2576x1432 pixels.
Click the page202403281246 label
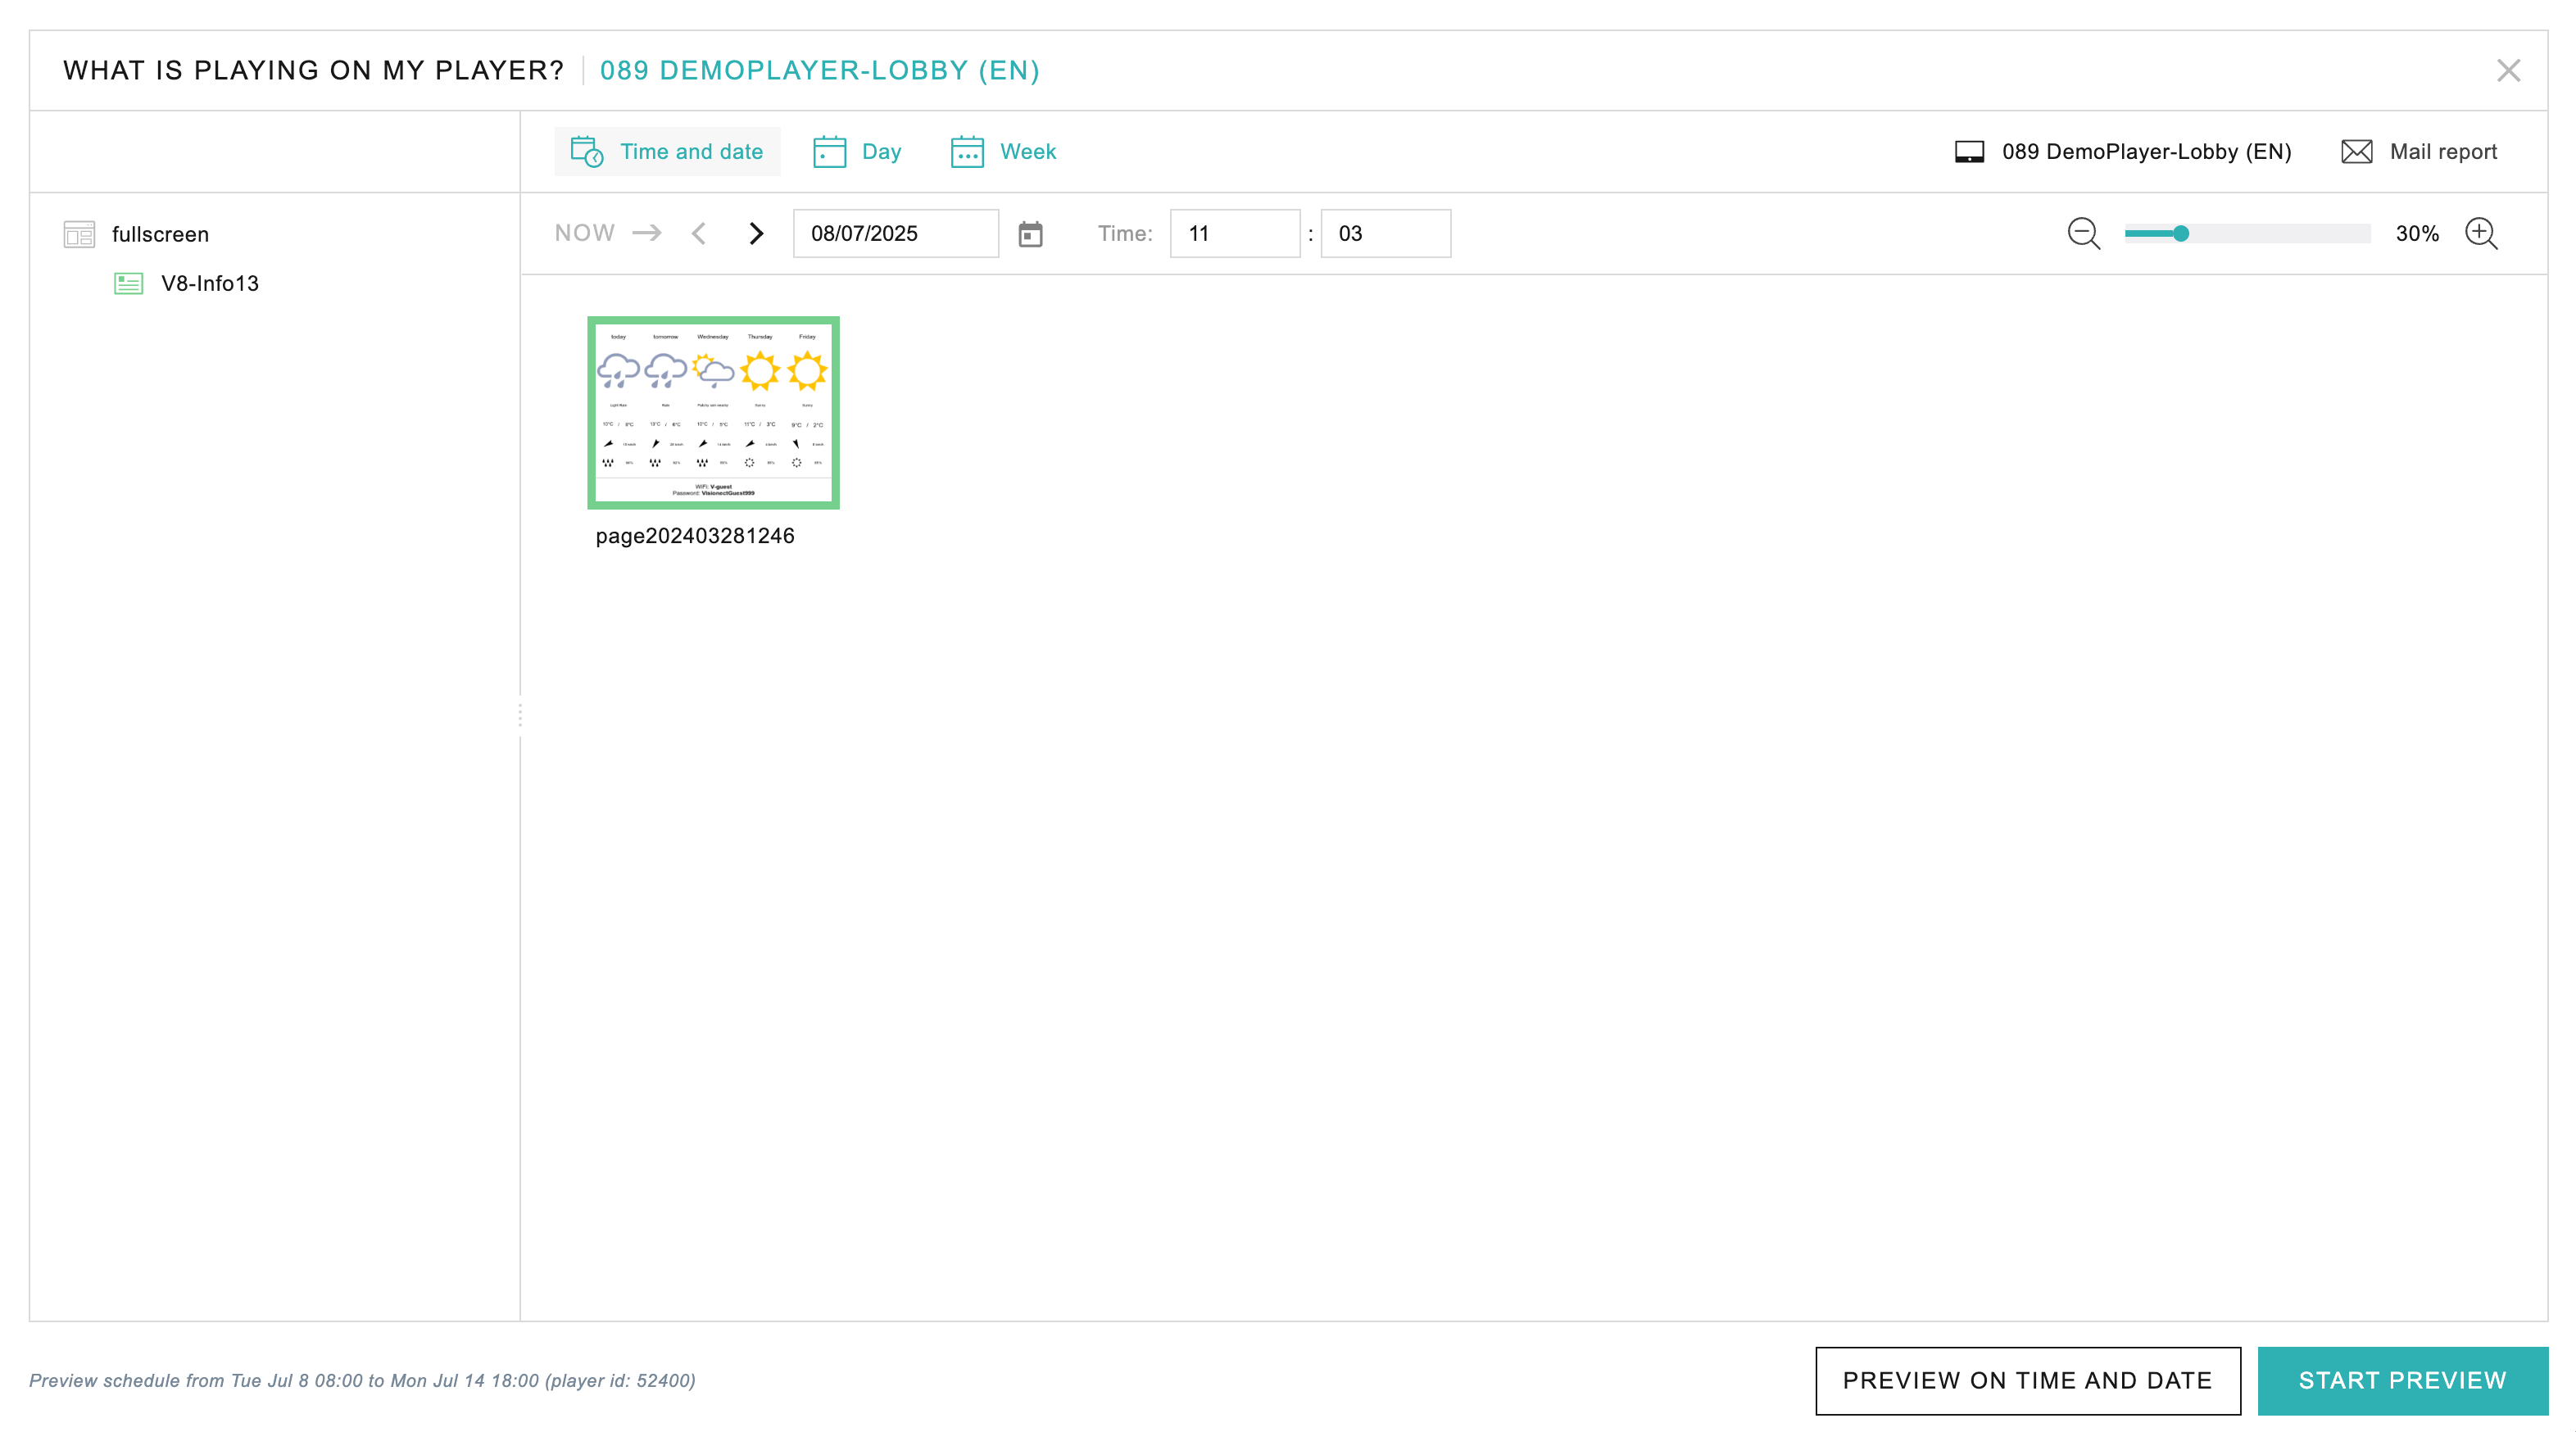point(695,536)
